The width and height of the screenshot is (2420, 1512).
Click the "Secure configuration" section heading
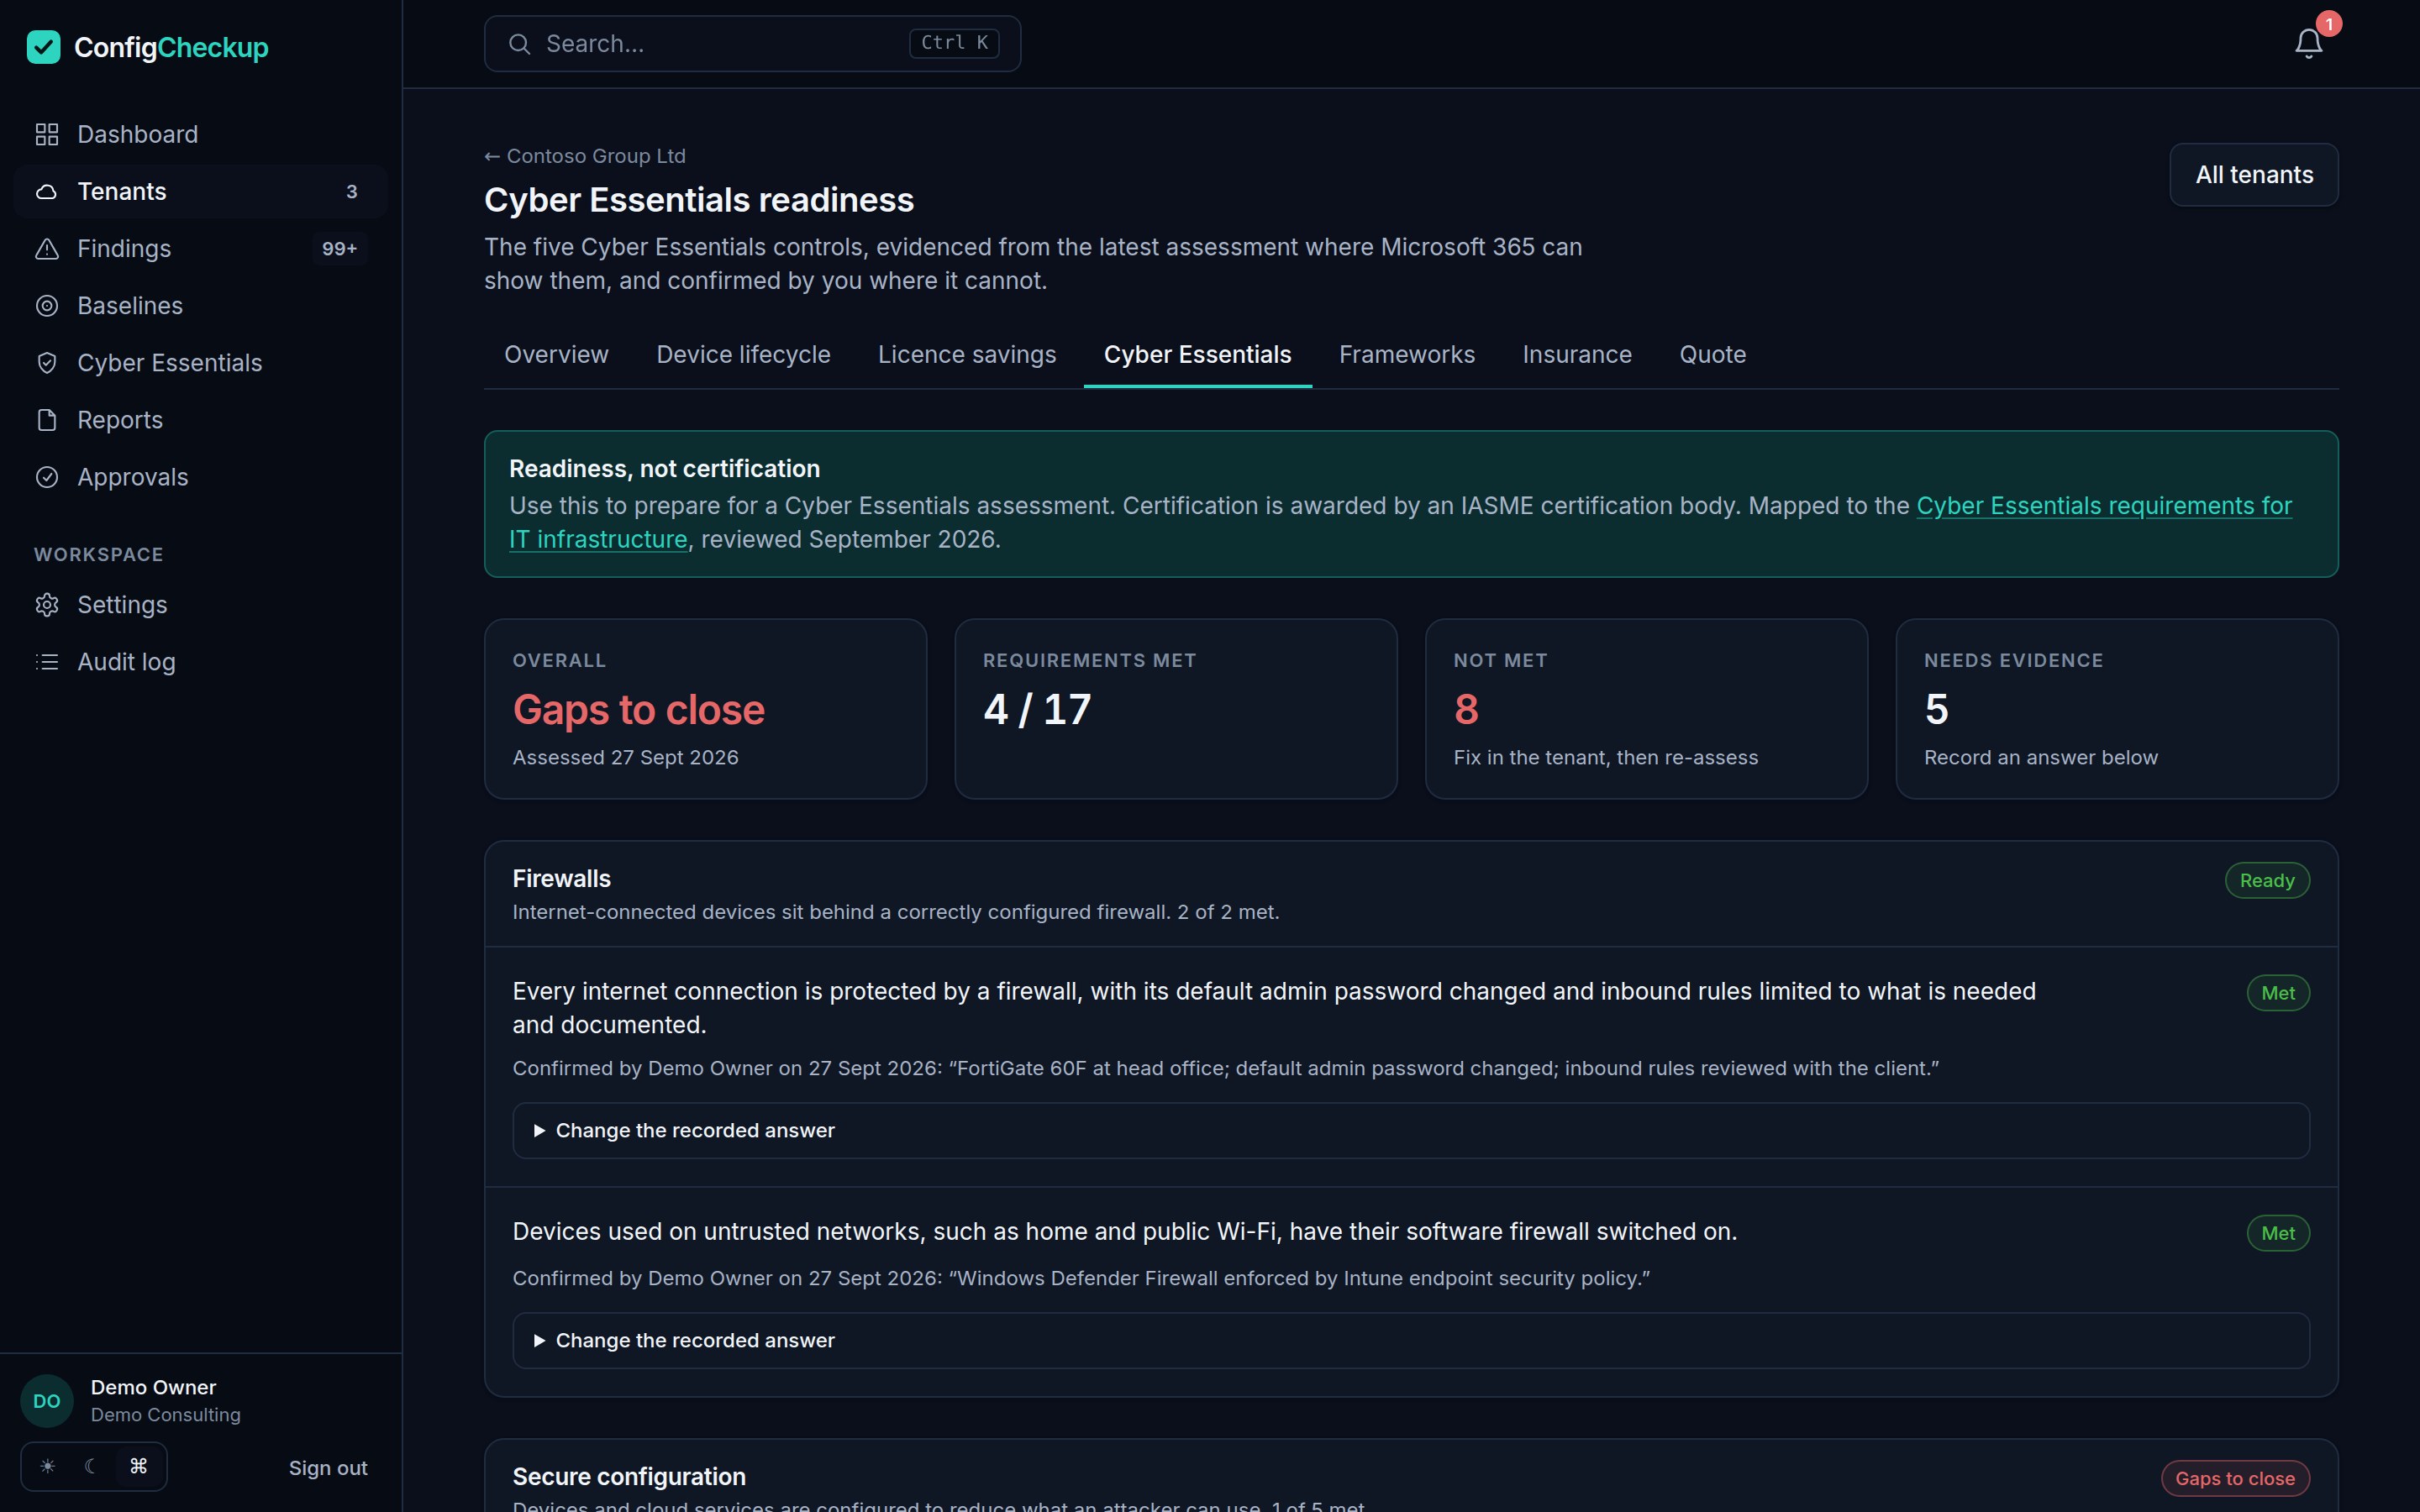click(629, 1476)
